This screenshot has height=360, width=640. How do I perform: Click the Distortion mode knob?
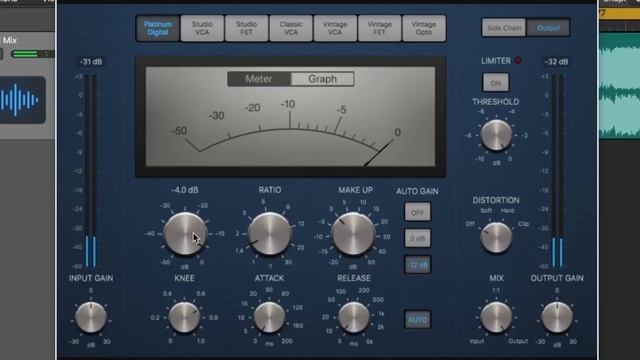pos(496,237)
